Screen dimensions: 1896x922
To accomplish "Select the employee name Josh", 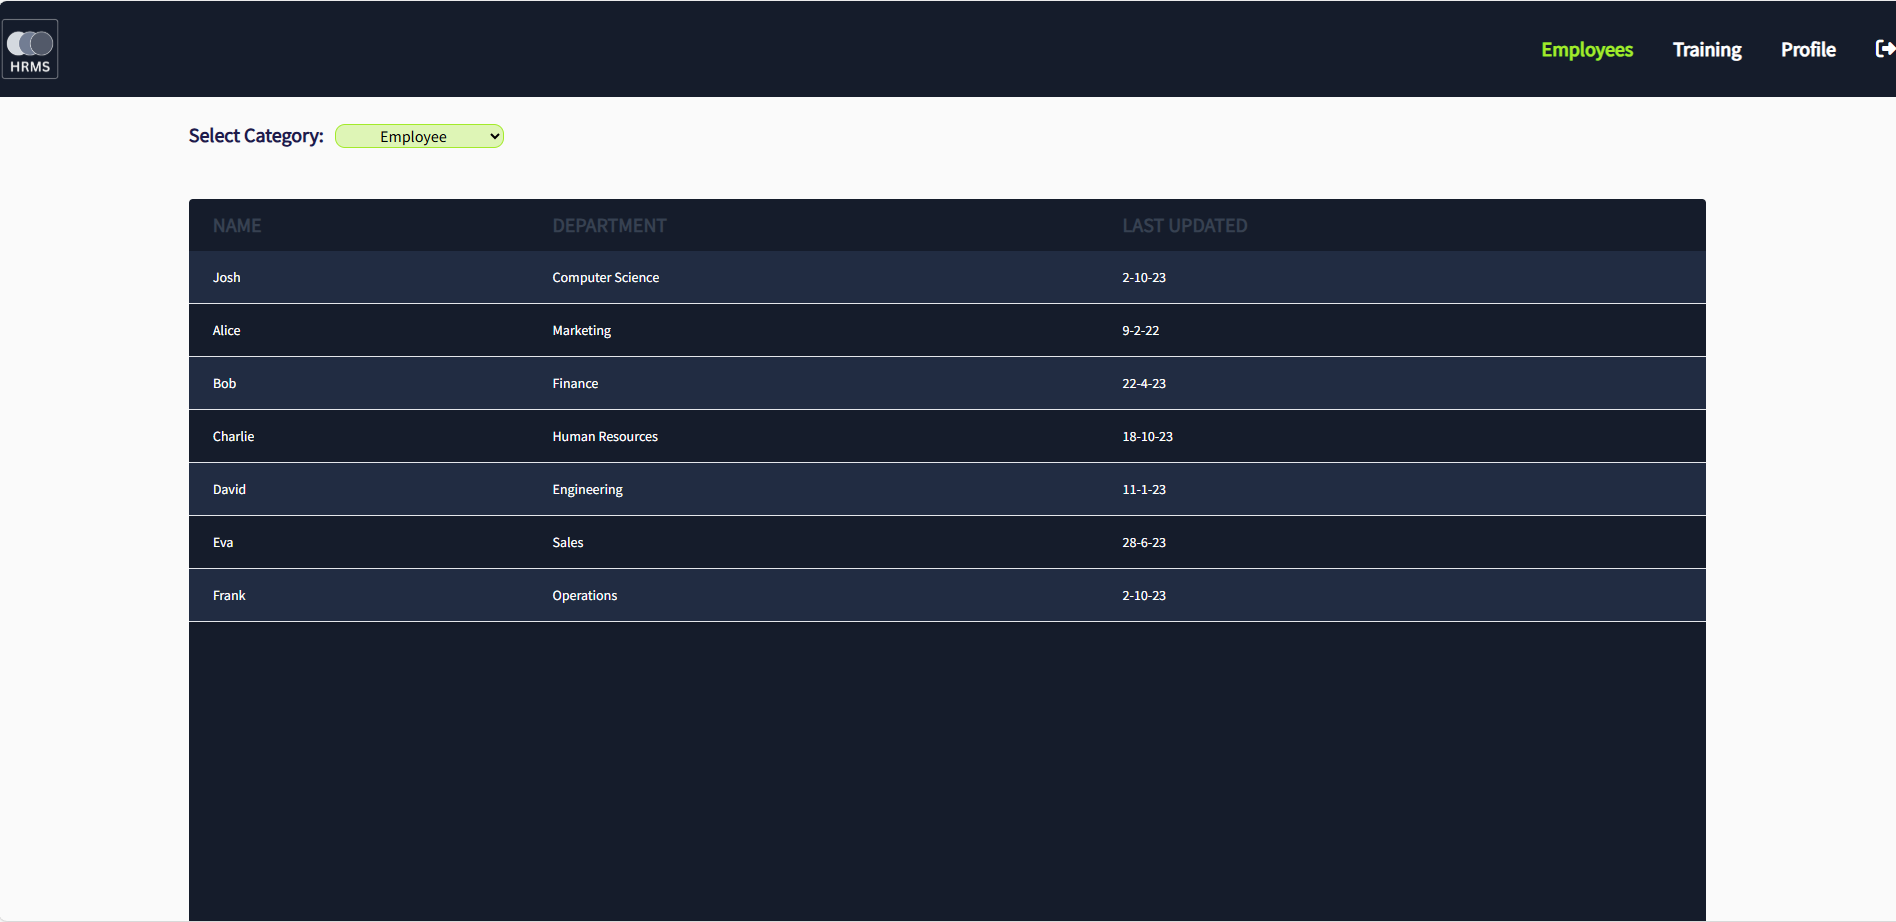I will click(227, 278).
